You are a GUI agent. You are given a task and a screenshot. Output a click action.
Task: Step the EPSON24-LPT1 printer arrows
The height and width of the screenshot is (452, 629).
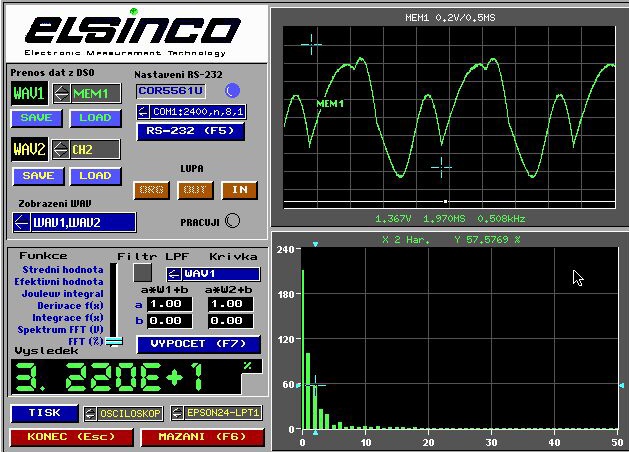[x=177, y=413]
